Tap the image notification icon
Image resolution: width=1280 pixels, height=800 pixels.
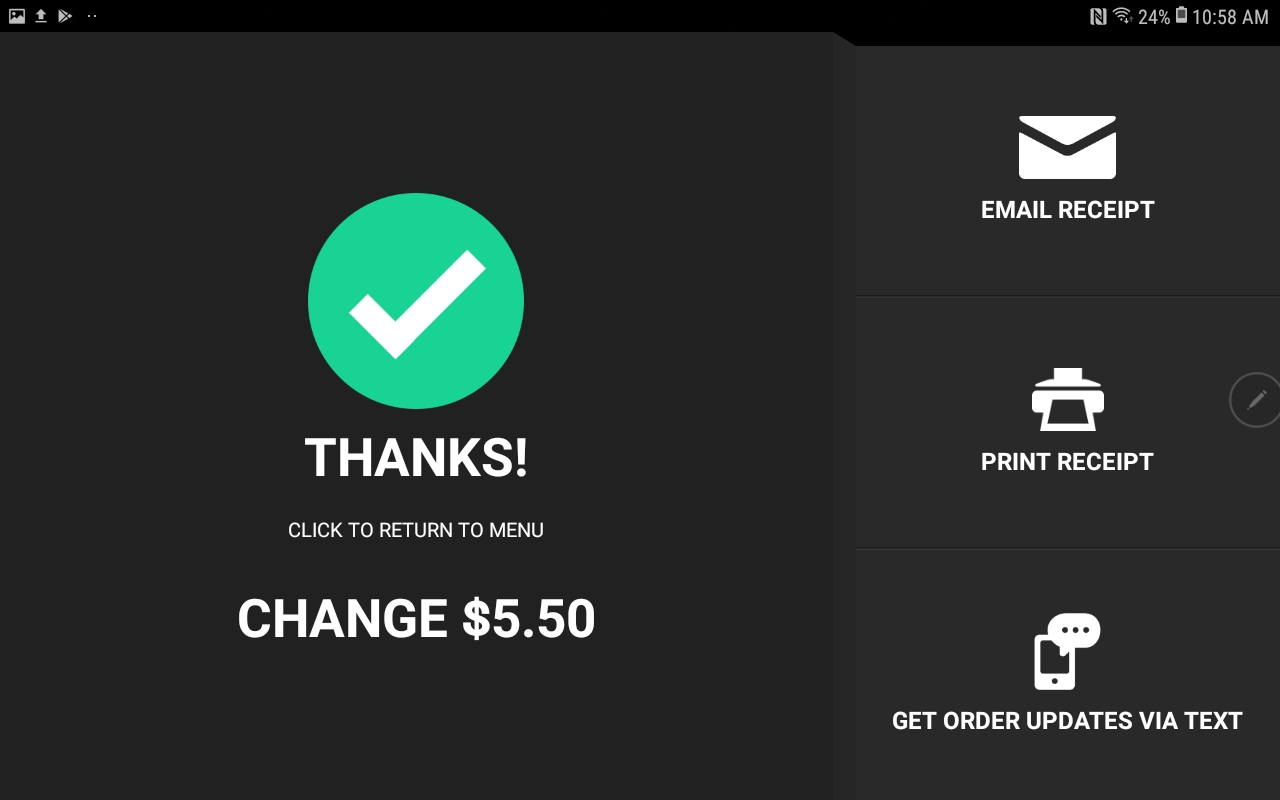pos(17,16)
